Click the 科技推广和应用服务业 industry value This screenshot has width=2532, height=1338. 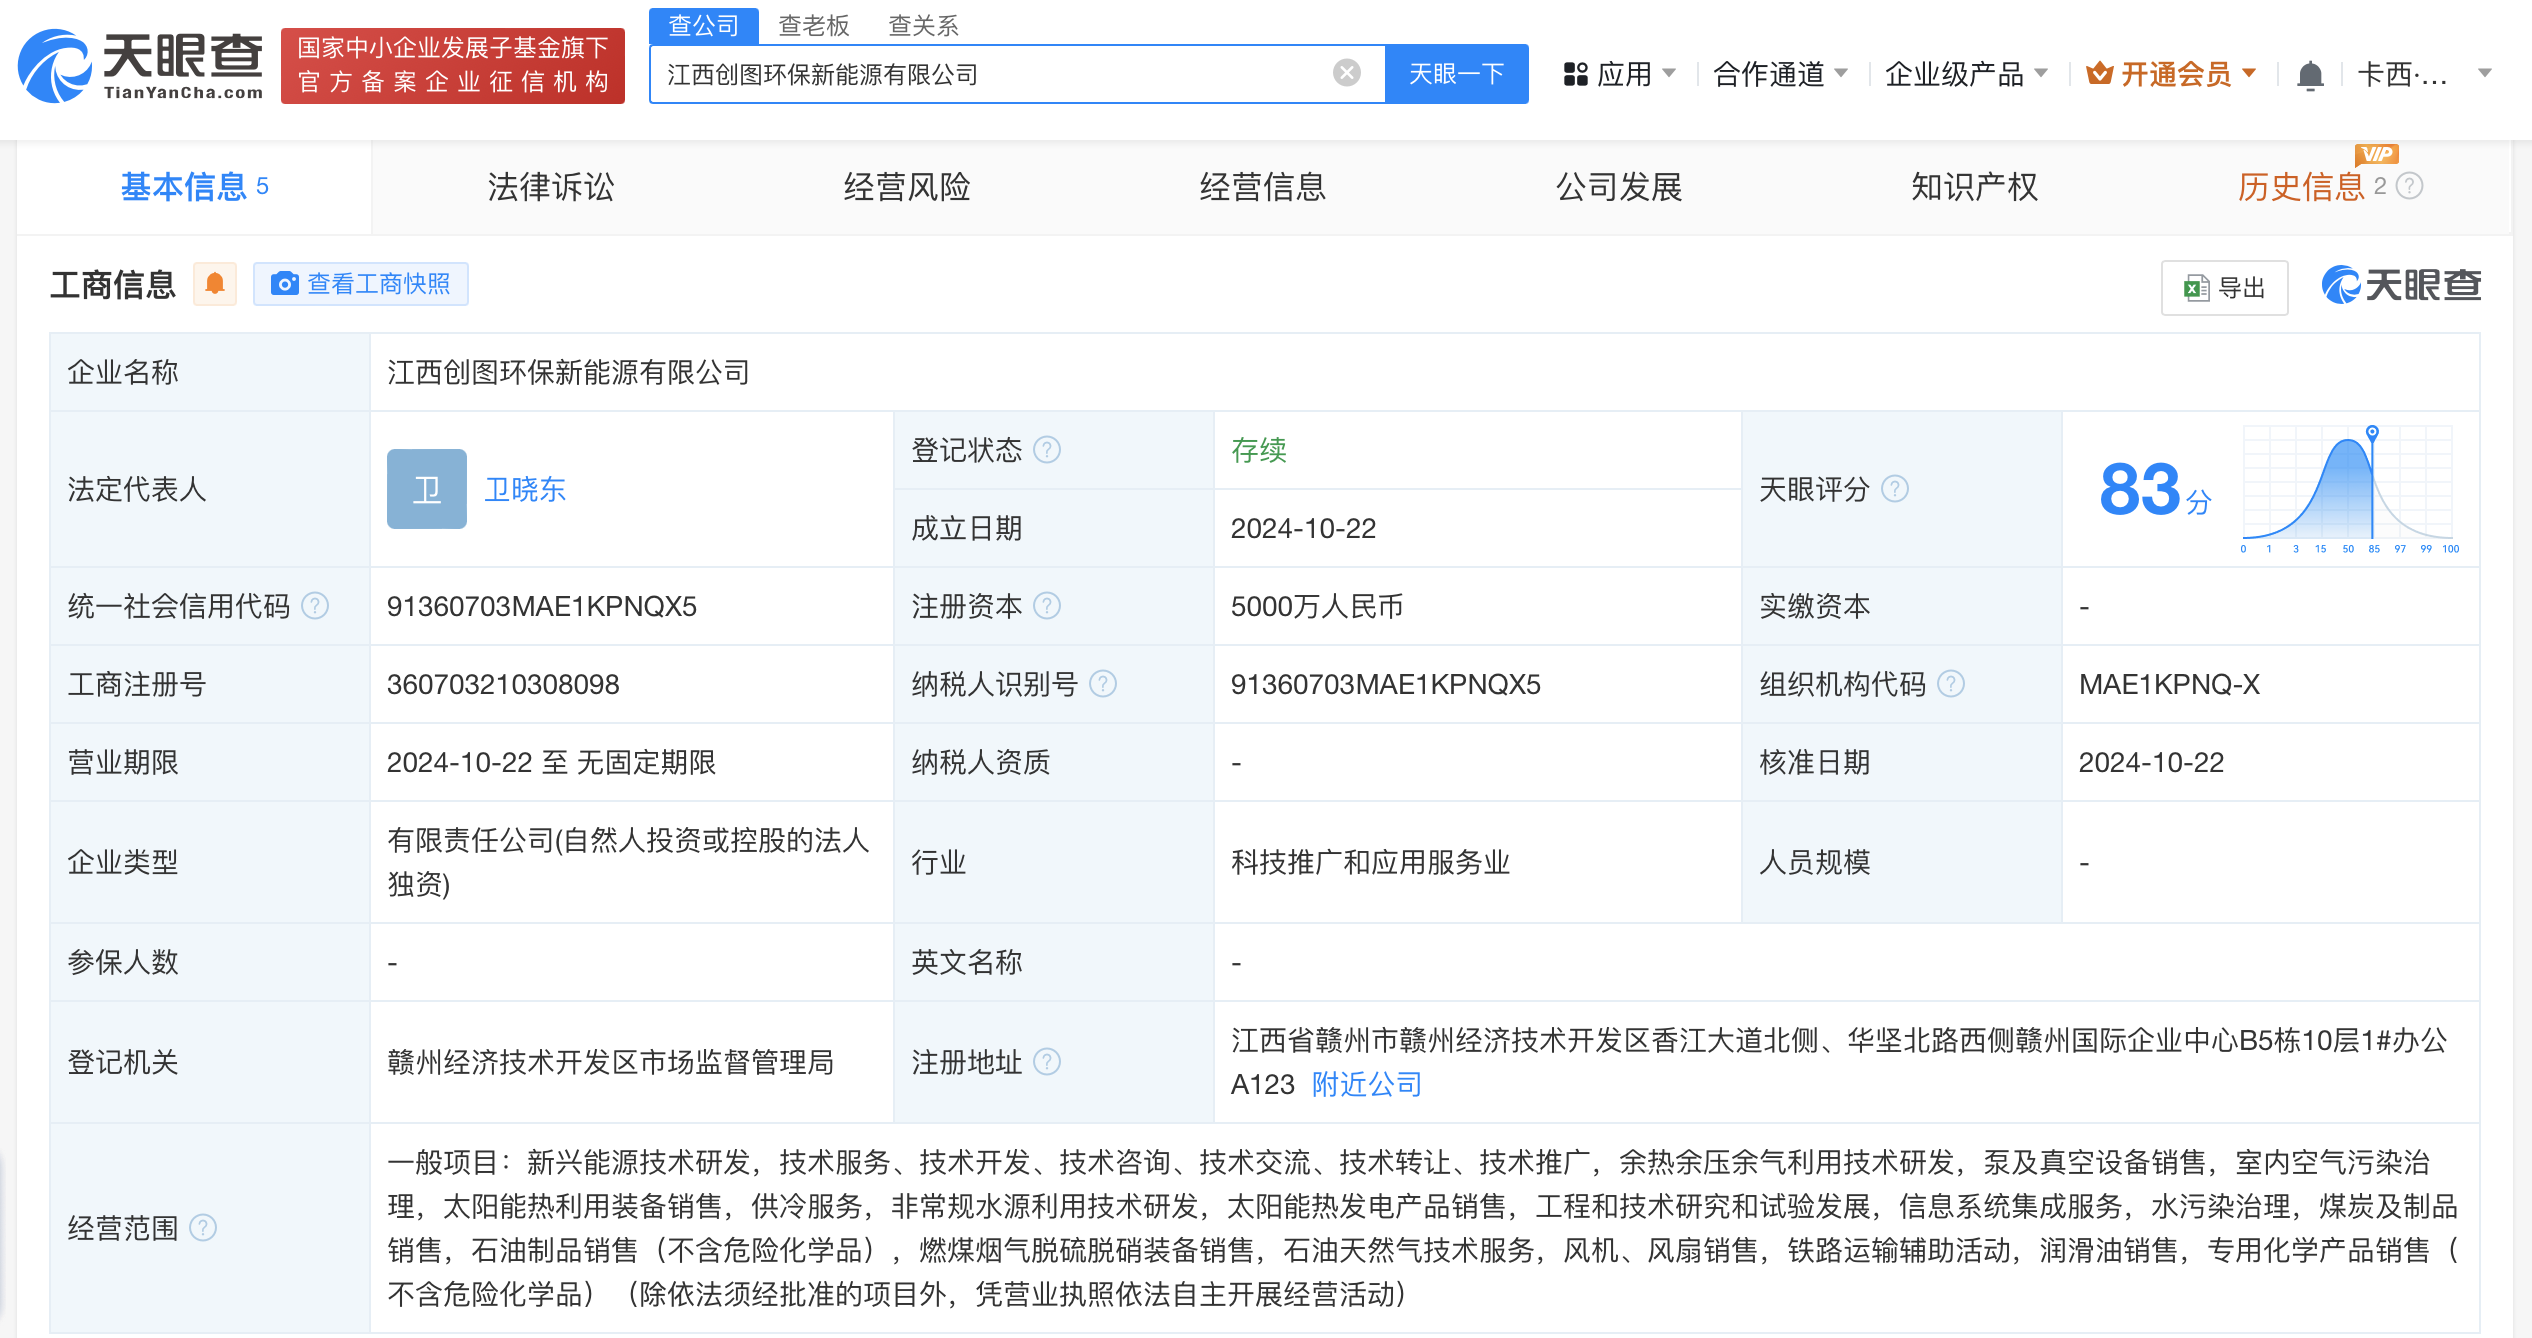tap(1370, 862)
